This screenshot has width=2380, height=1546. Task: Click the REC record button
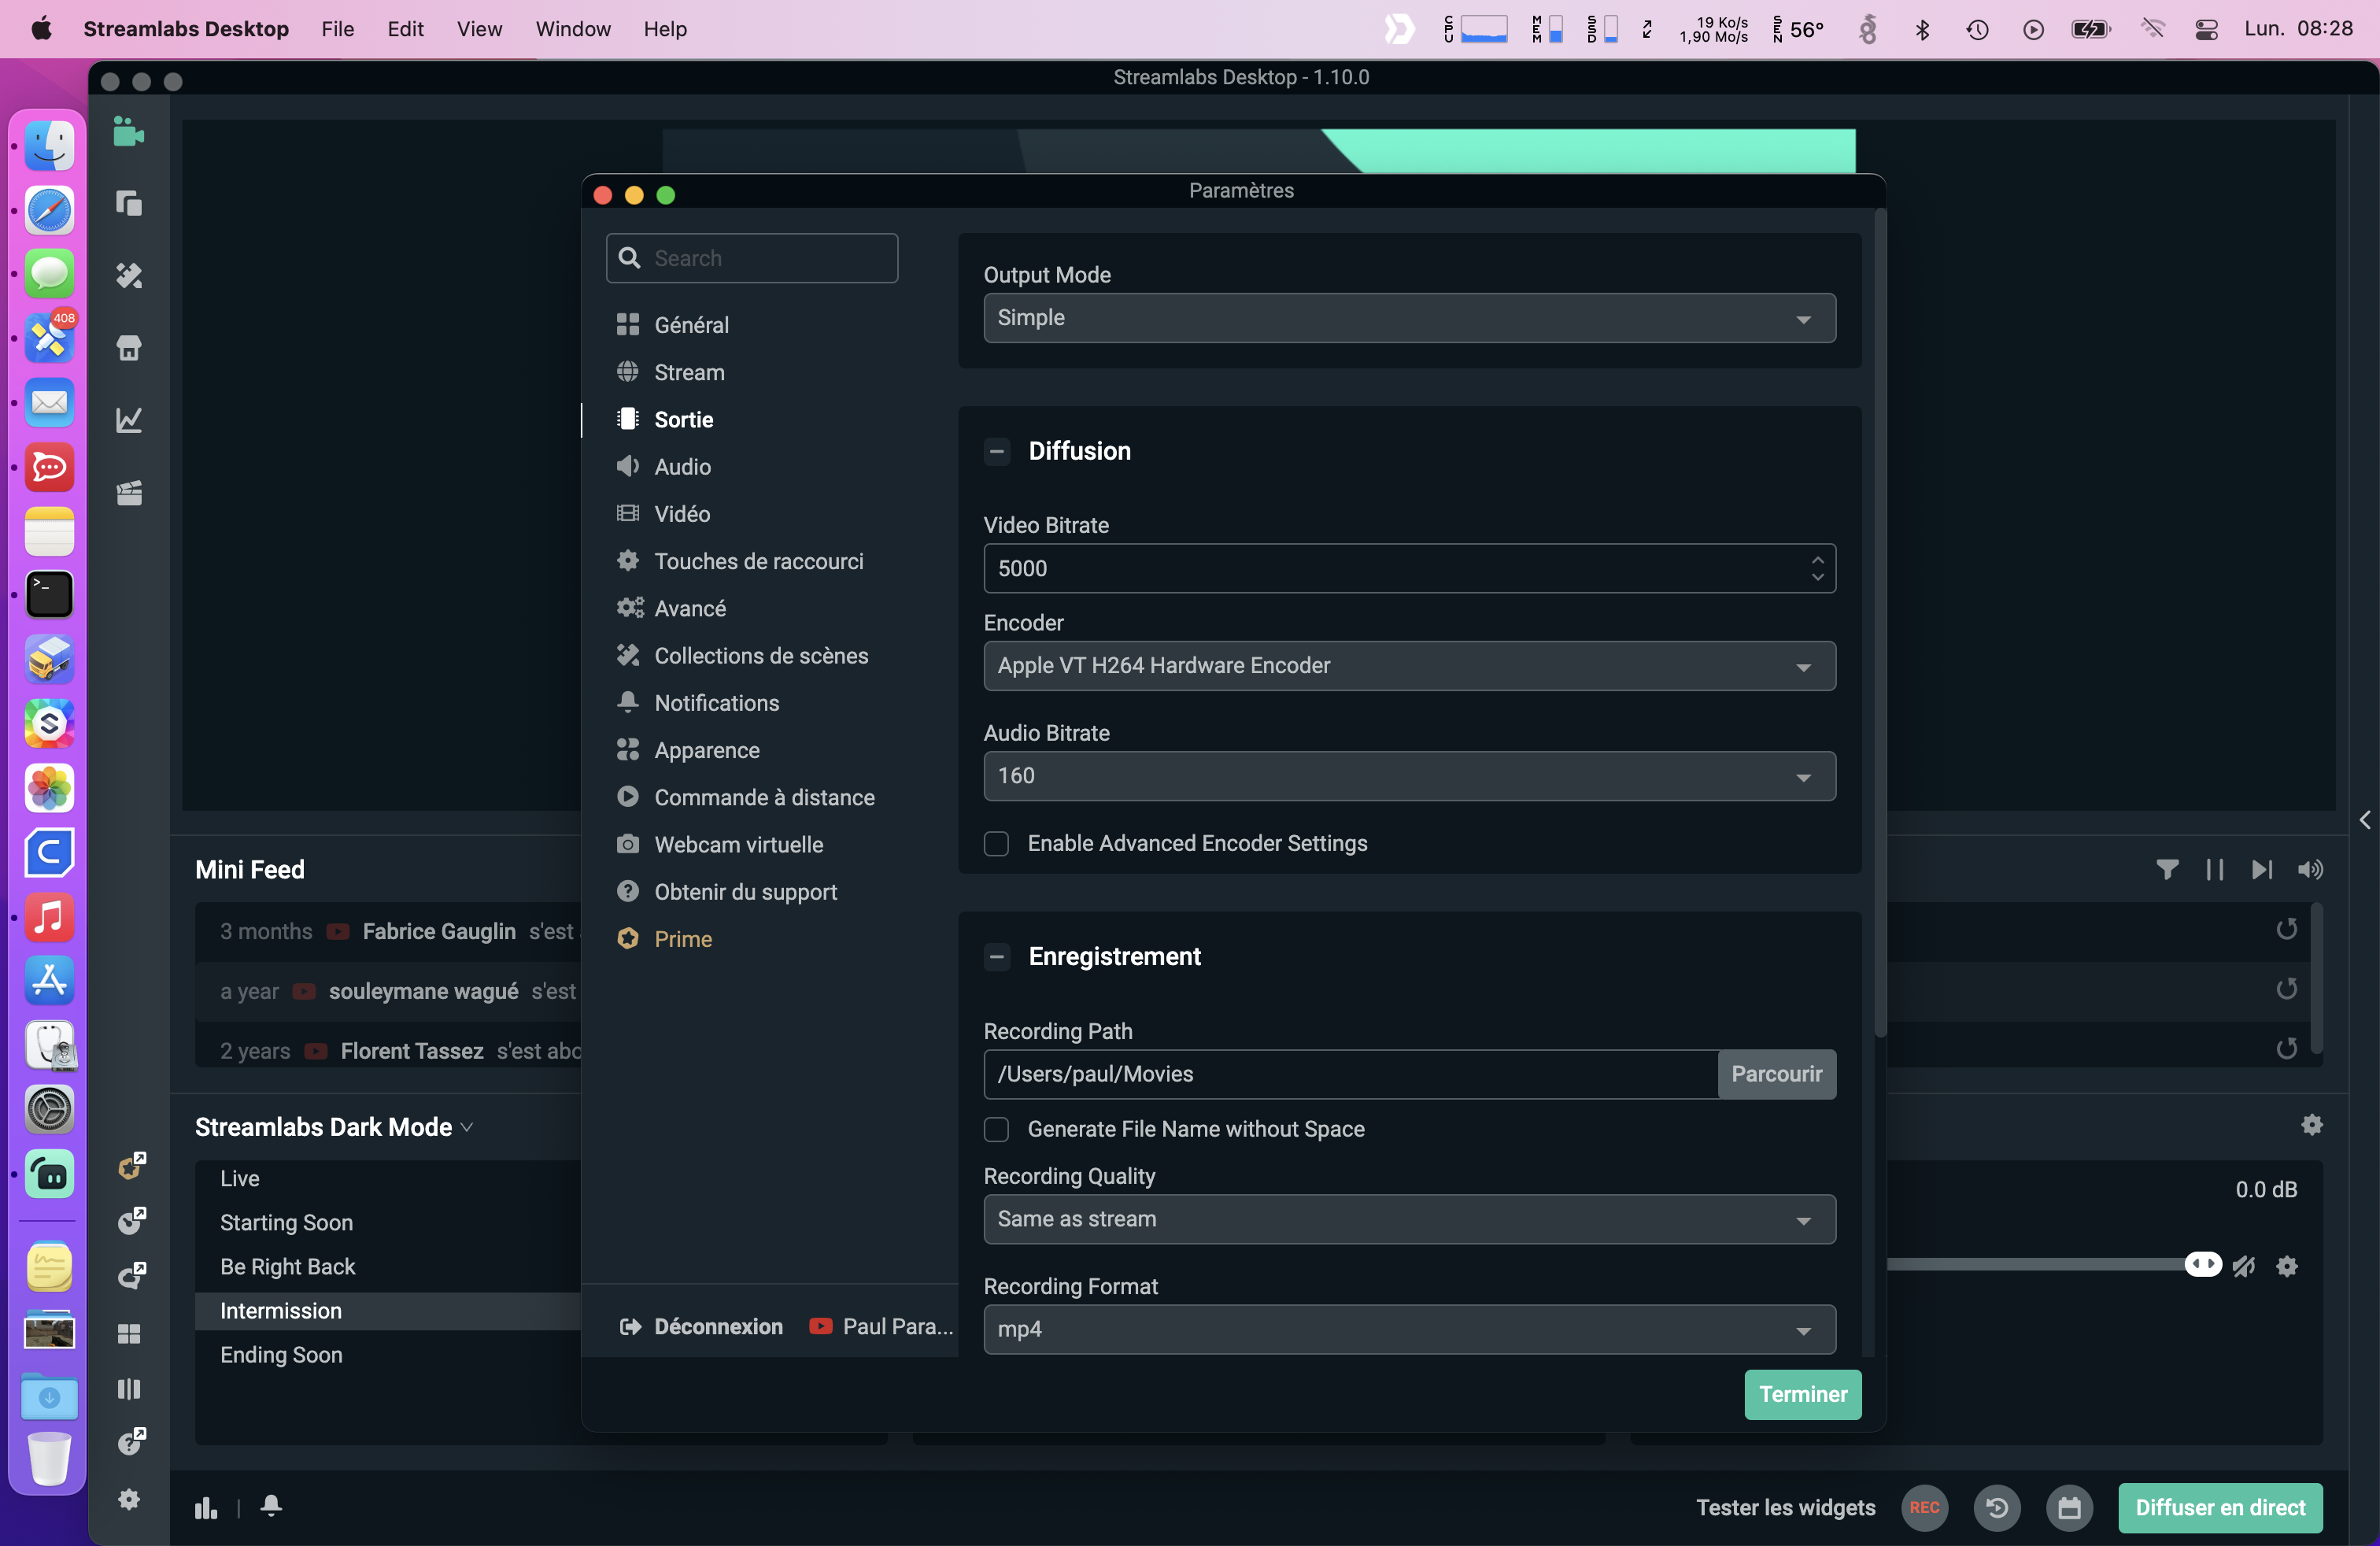pyautogui.click(x=1924, y=1507)
